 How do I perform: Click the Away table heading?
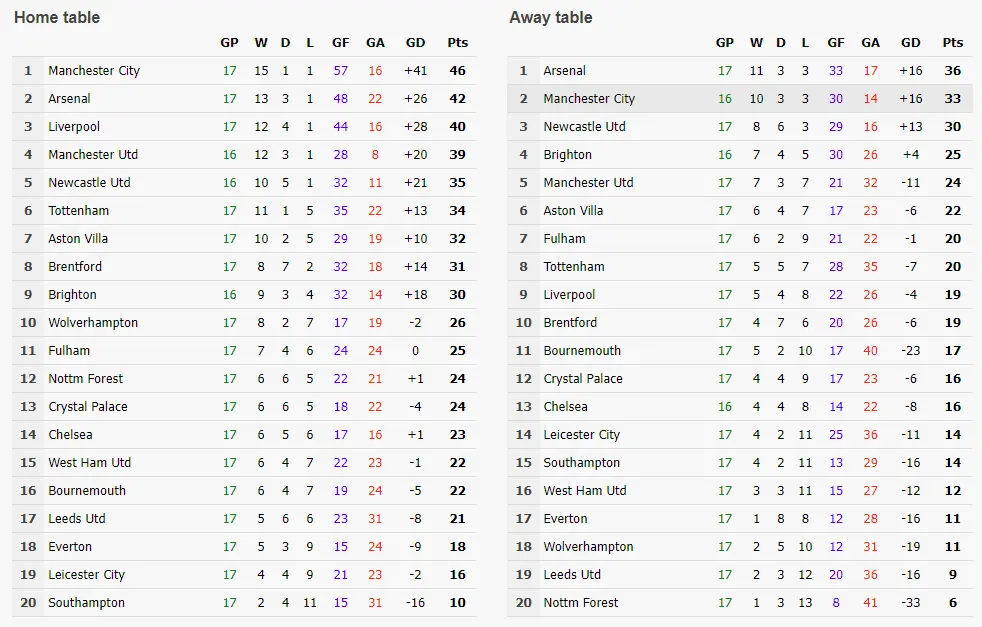tap(551, 17)
